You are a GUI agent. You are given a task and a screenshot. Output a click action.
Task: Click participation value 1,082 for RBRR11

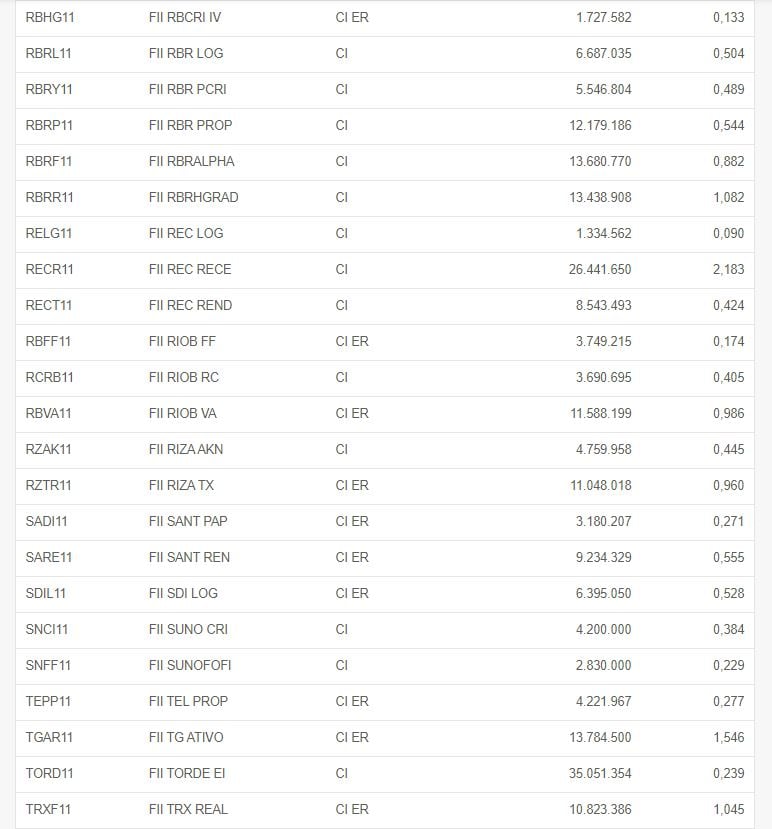(728, 197)
